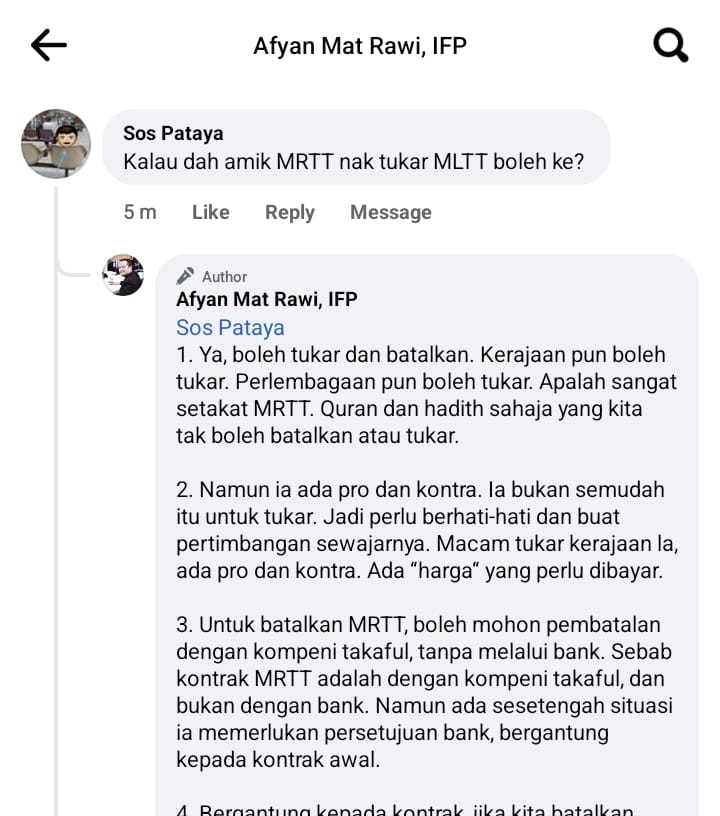Tap the back arrow icon

click(x=49, y=45)
